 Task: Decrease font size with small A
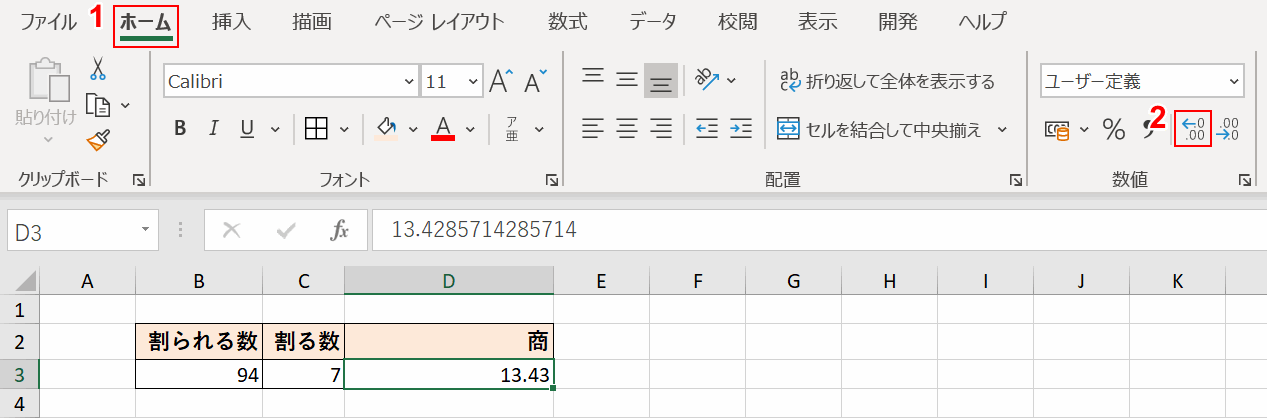coord(536,82)
